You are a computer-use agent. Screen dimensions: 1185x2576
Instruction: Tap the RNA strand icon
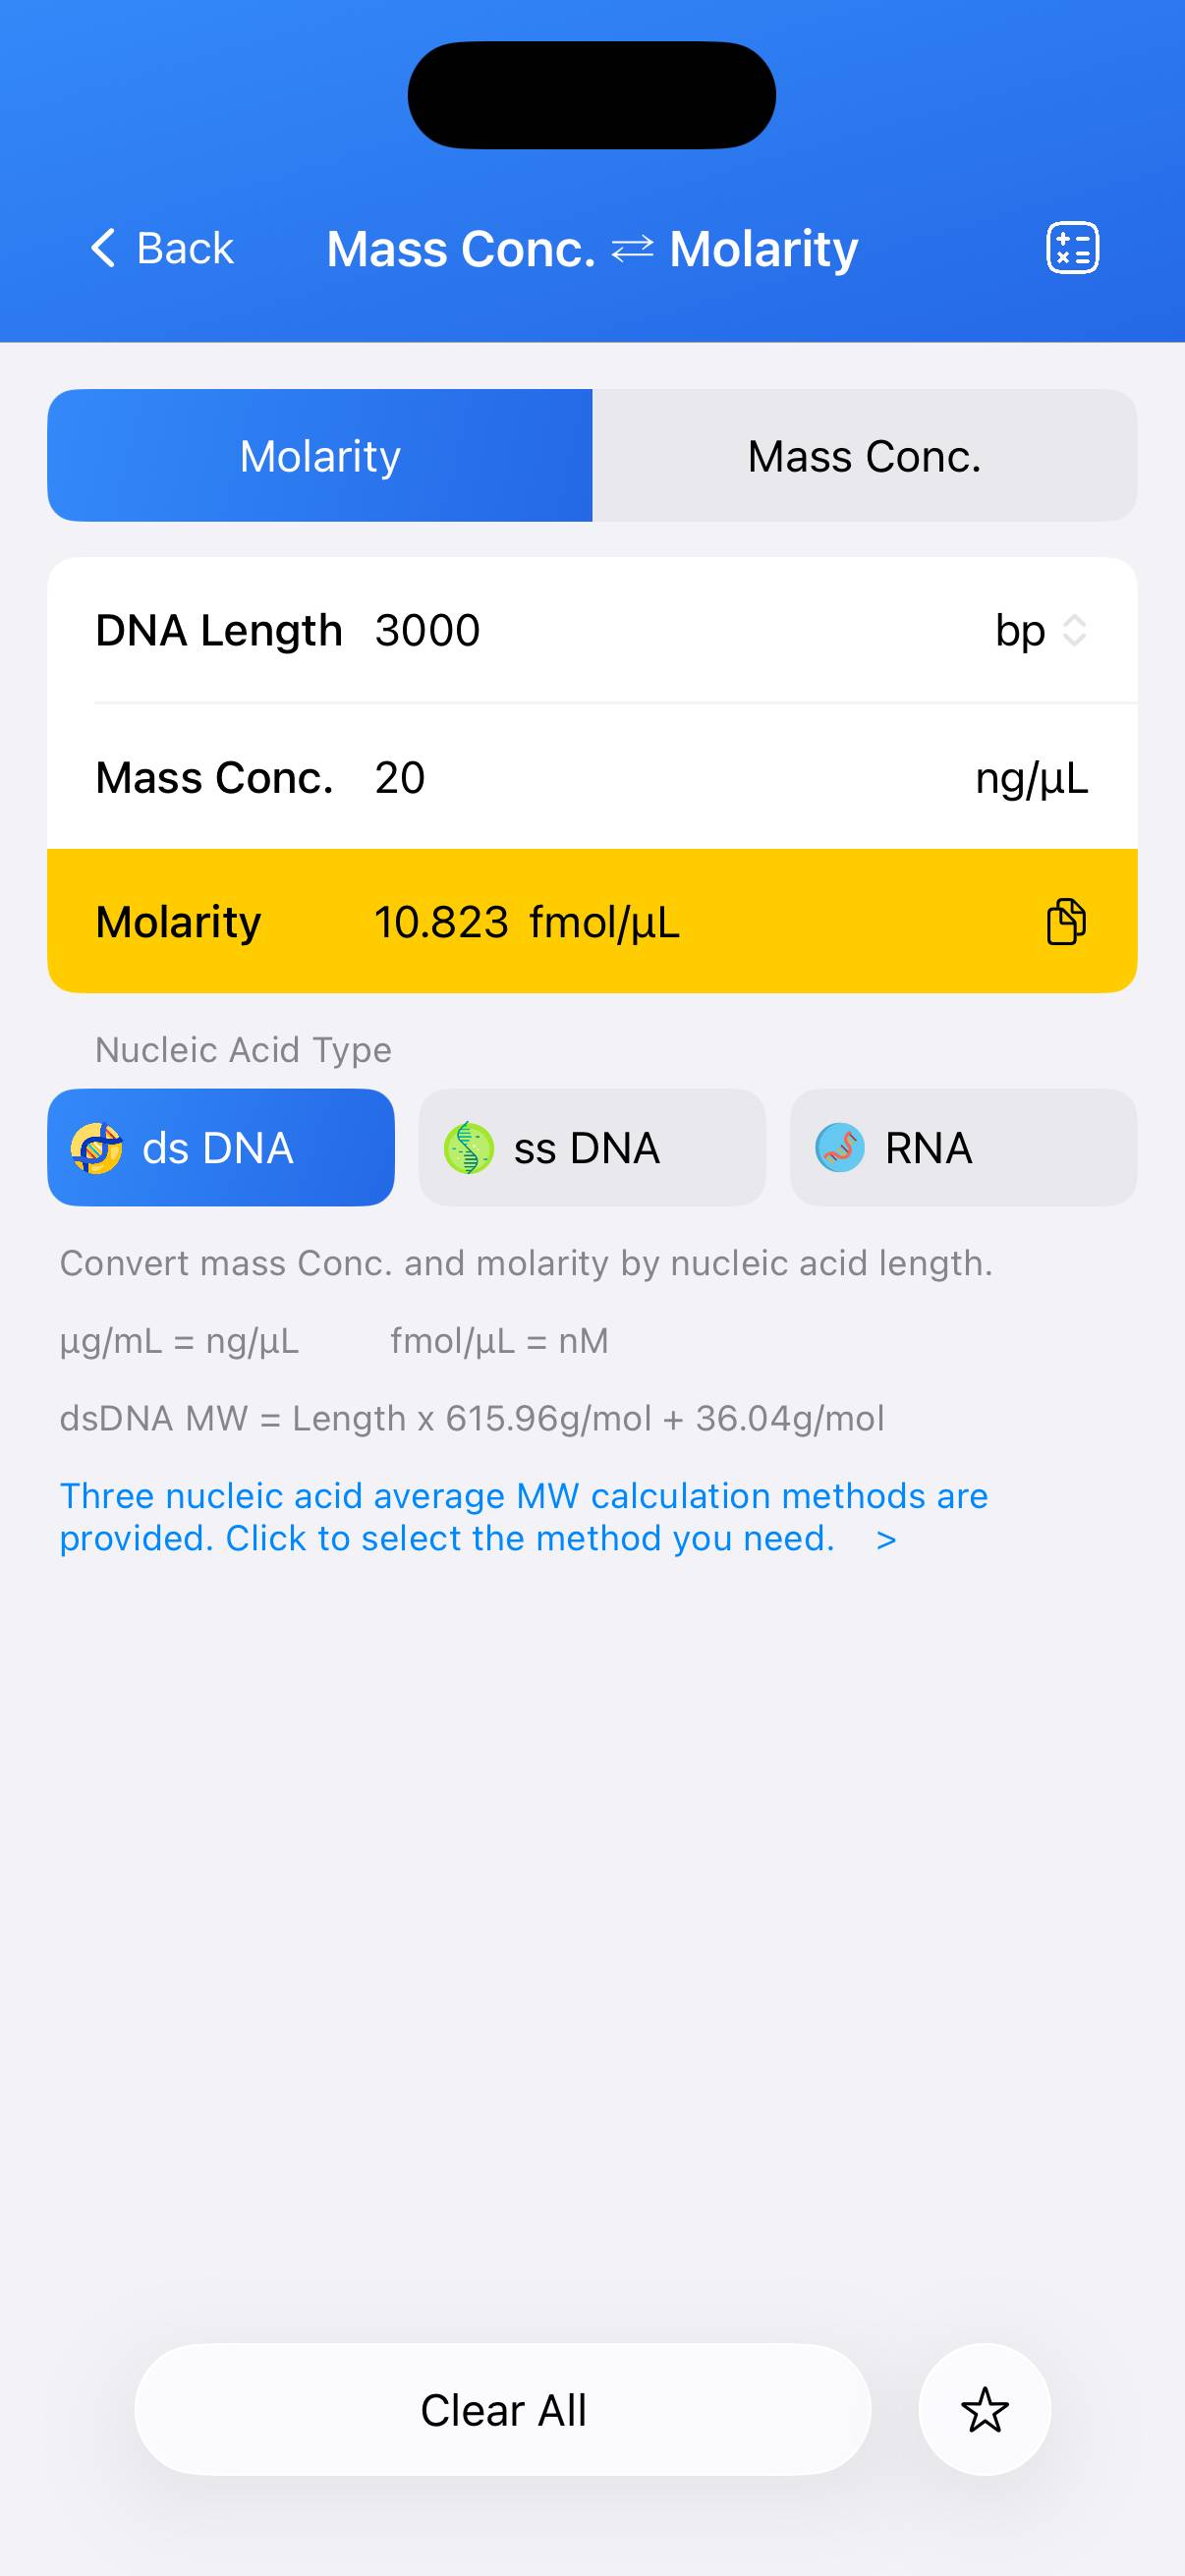[839, 1148]
